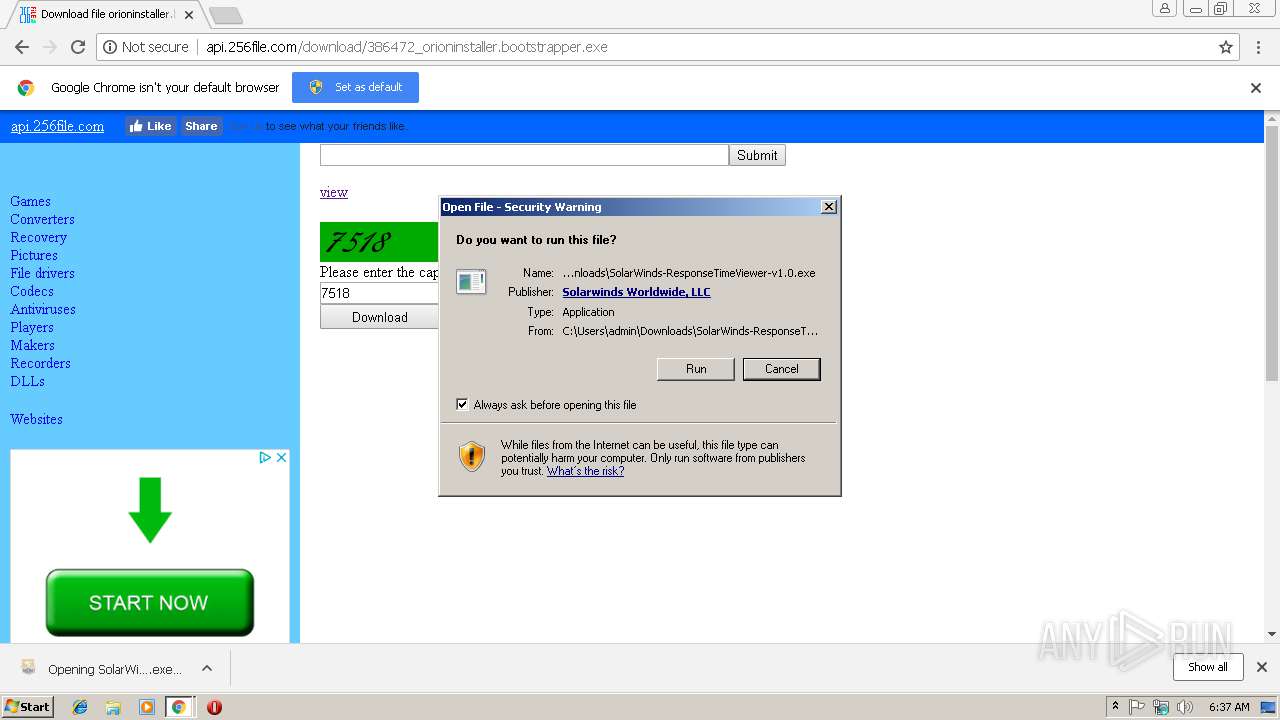1280x720 pixels.
Task: Open the 'What's the risk?' link
Action: click(585, 471)
